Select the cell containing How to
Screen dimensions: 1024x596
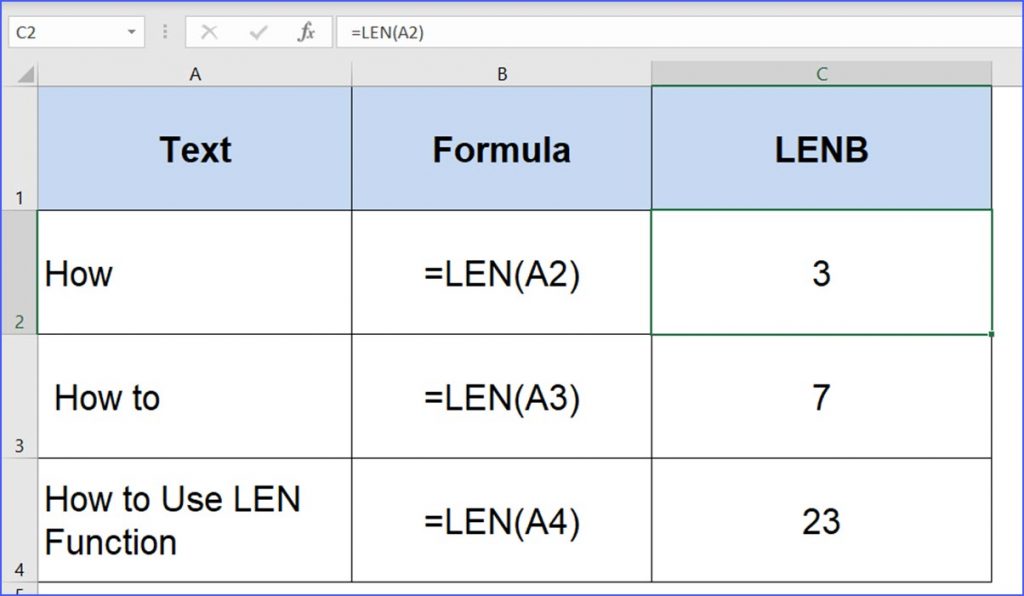coord(195,396)
